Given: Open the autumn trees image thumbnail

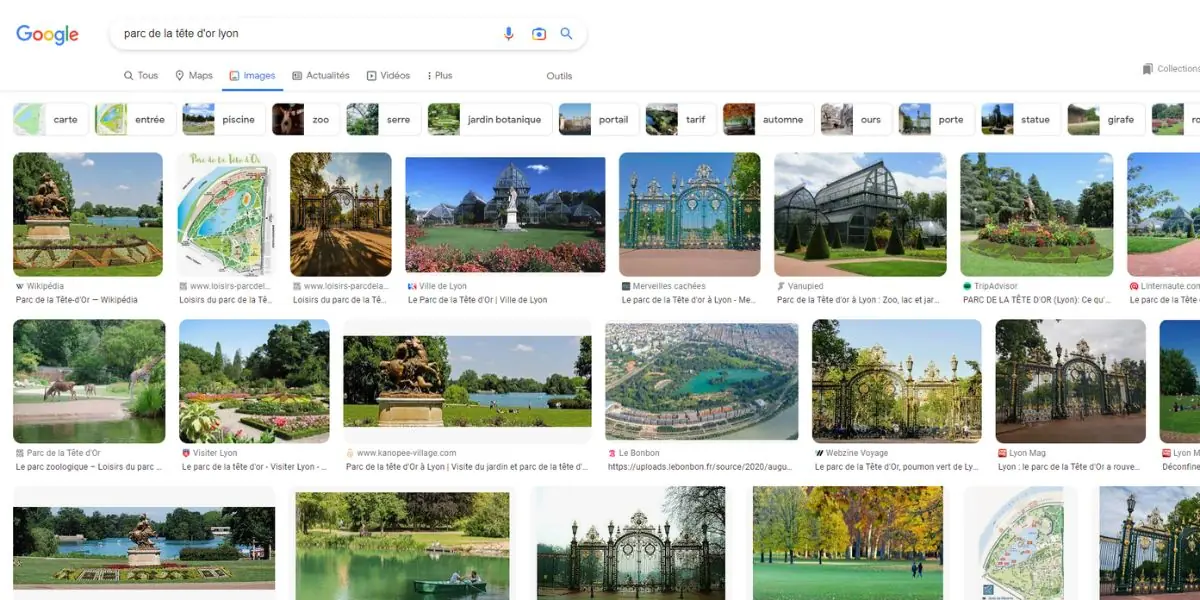Looking at the screenshot, I should click(x=848, y=543).
